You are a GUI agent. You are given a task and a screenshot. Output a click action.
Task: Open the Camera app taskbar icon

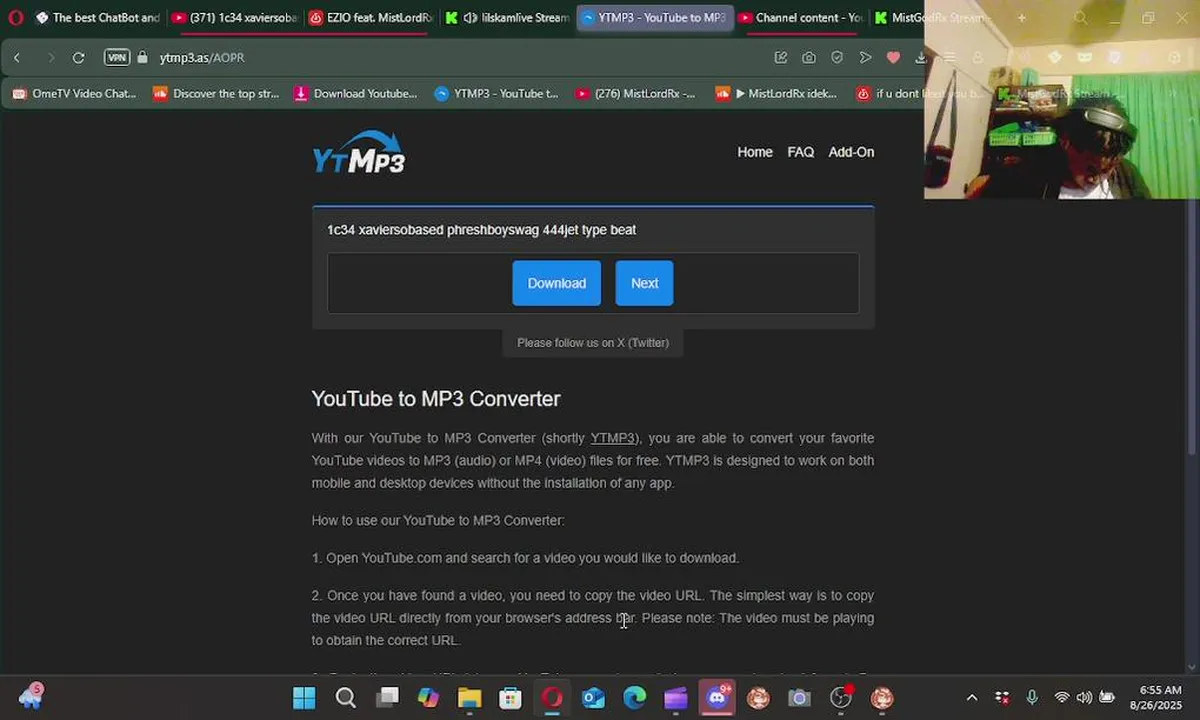(799, 698)
